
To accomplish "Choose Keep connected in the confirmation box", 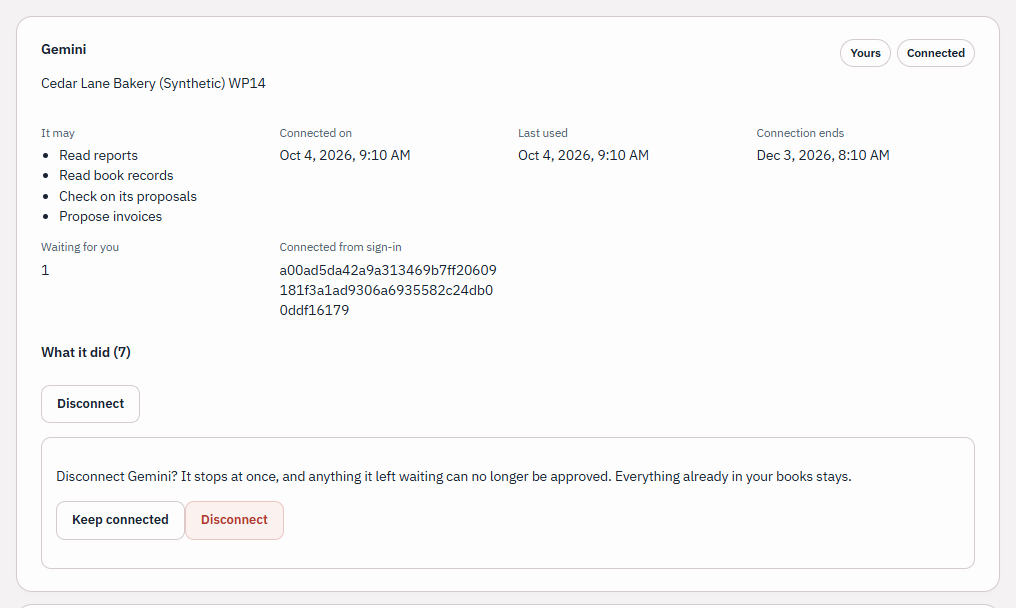I will click(x=120, y=520).
